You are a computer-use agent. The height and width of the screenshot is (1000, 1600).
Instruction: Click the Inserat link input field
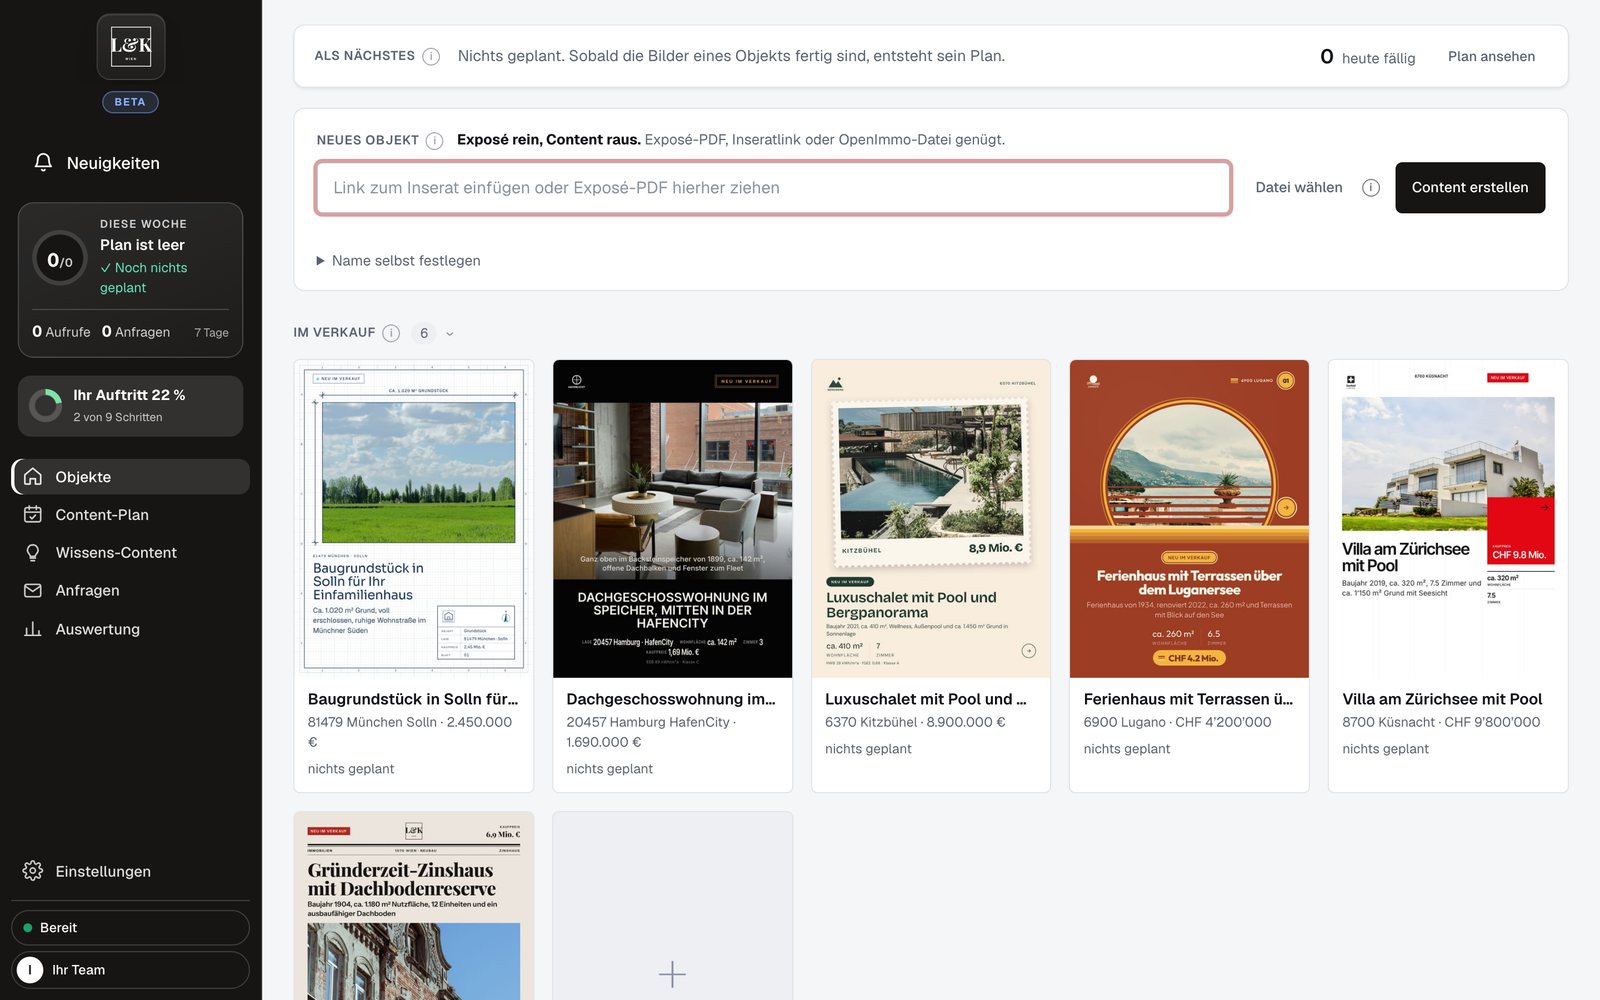pos(773,187)
